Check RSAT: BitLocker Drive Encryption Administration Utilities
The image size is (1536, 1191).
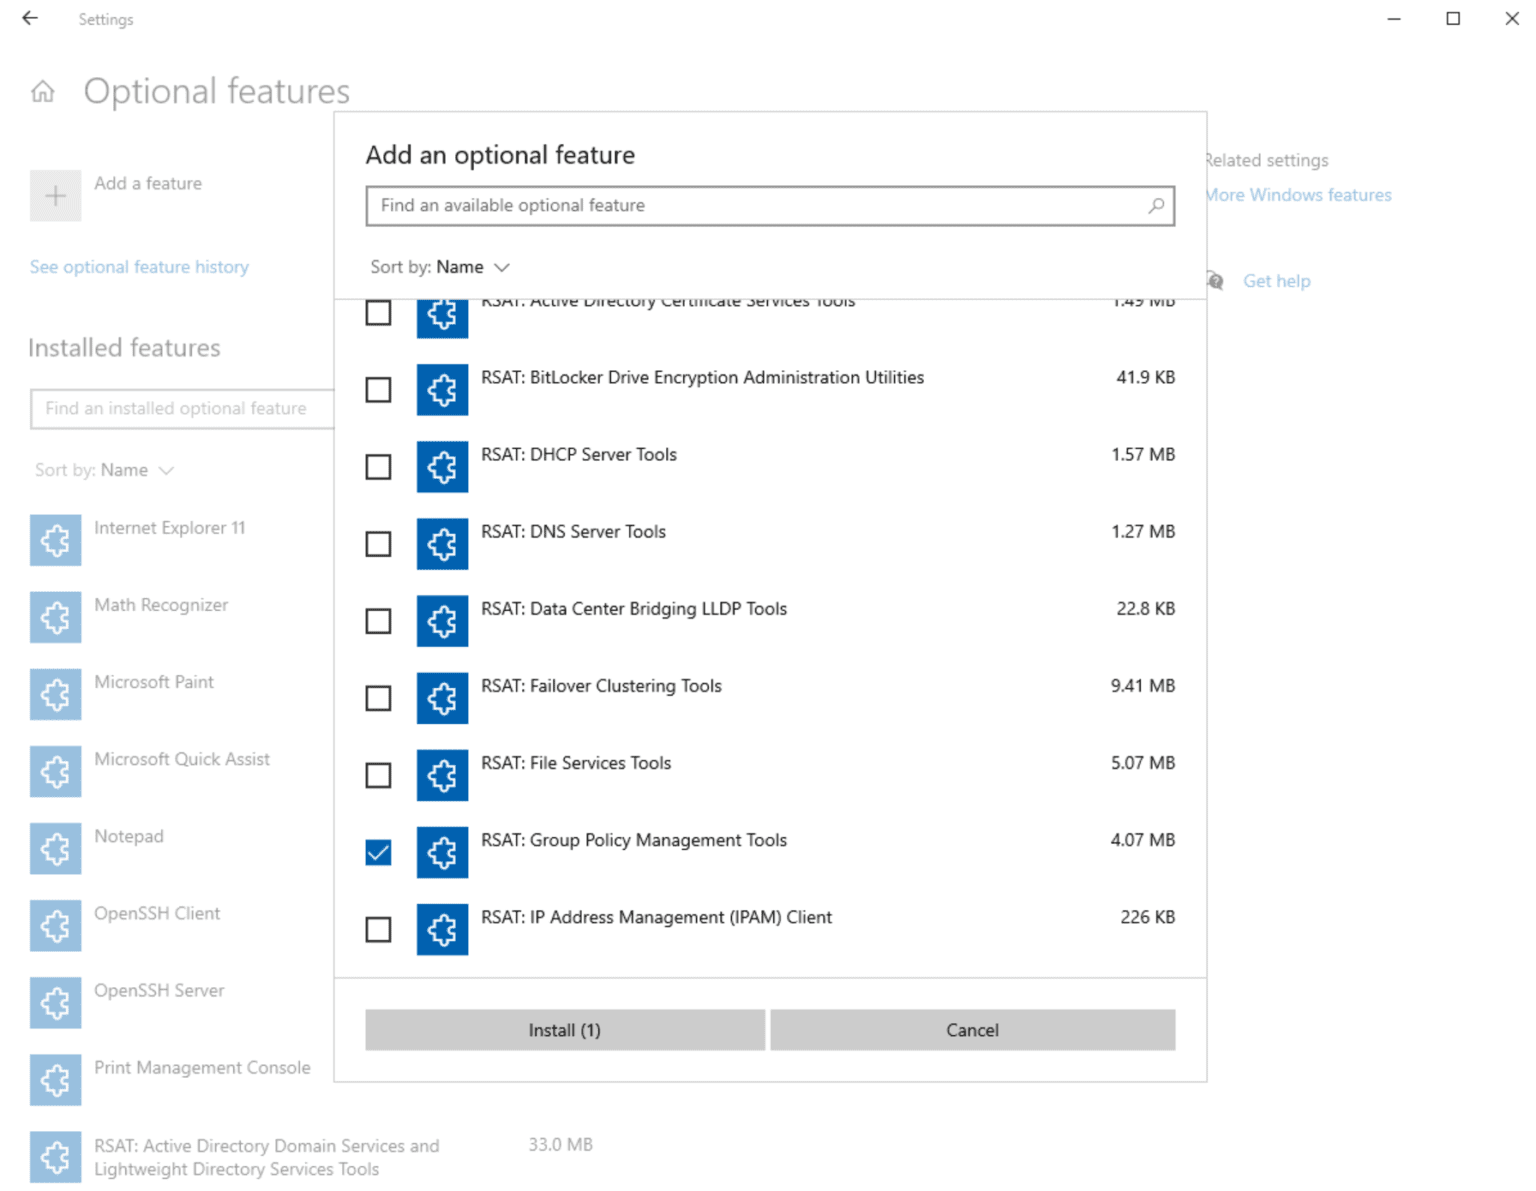378,390
